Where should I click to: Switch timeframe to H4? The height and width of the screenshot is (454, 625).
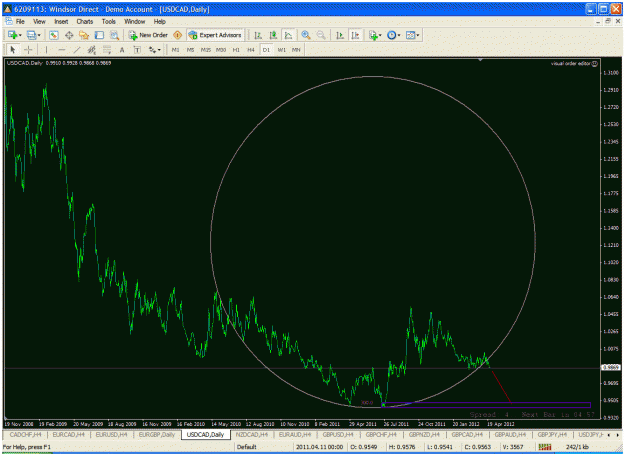251,49
